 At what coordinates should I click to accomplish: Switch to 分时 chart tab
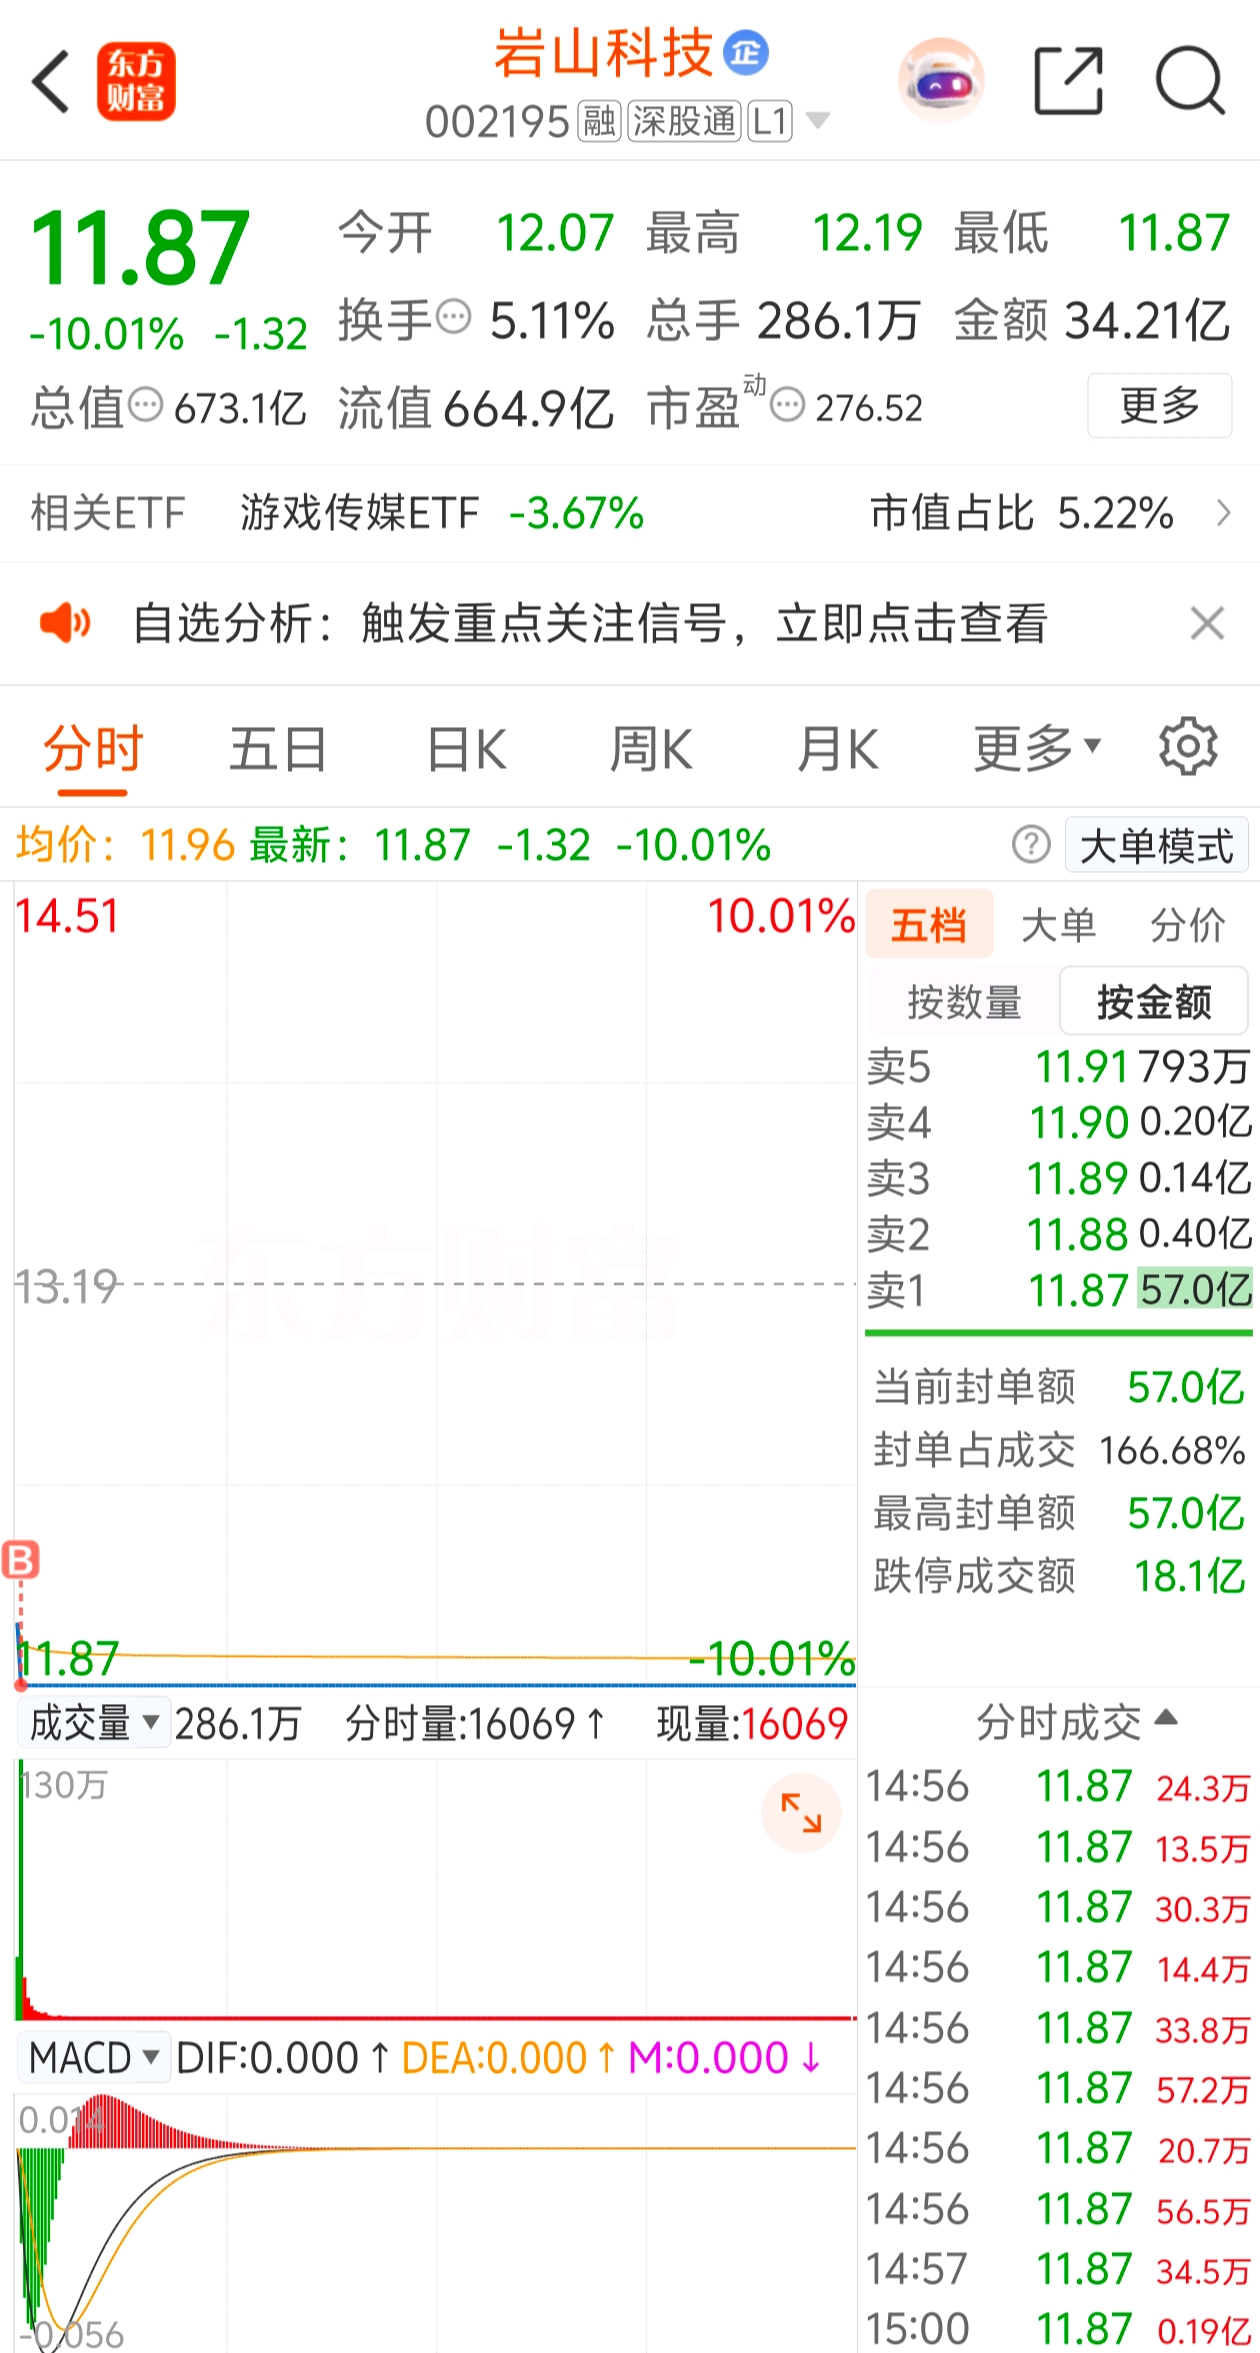(93, 749)
